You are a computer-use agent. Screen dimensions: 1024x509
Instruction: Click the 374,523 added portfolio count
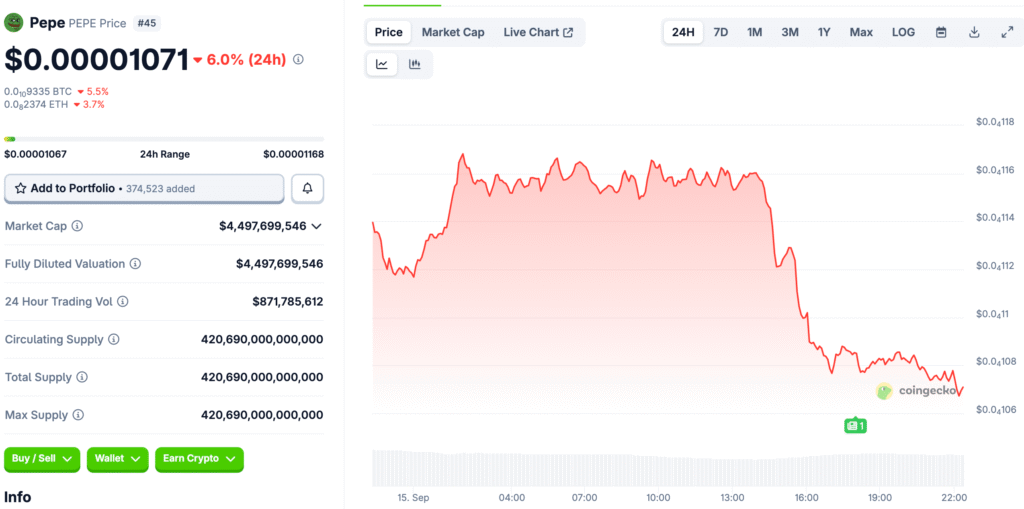point(160,189)
